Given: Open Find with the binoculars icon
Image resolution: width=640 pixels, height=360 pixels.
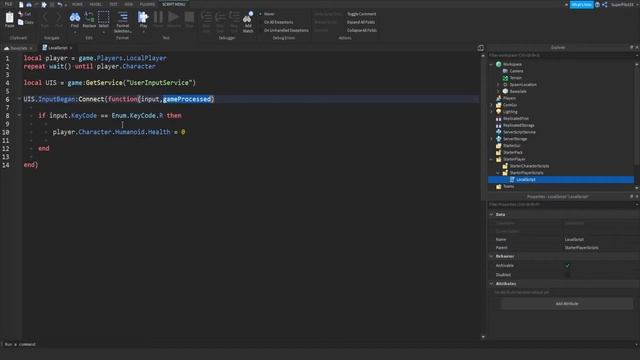Looking at the screenshot, I should [x=75, y=17].
